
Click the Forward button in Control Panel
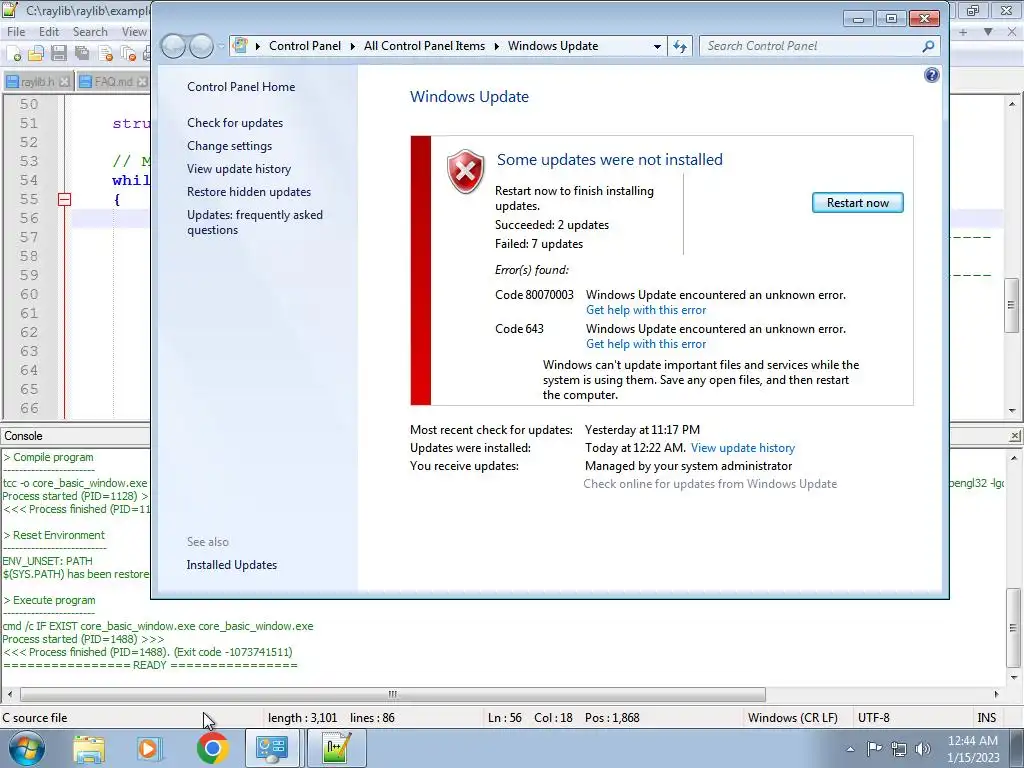click(x=200, y=46)
